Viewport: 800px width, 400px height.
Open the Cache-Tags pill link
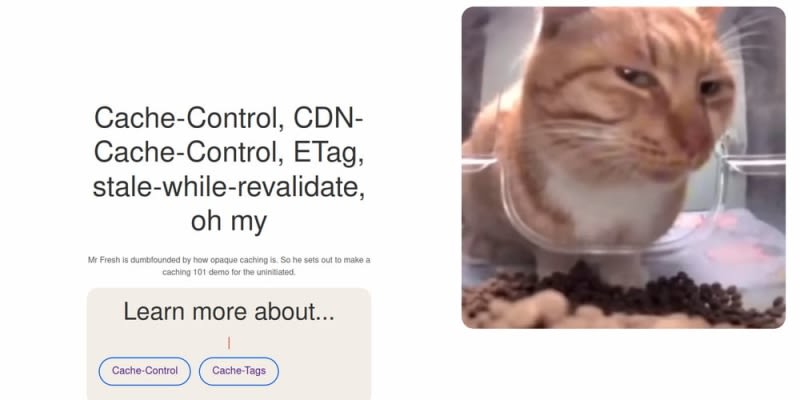[239, 371]
